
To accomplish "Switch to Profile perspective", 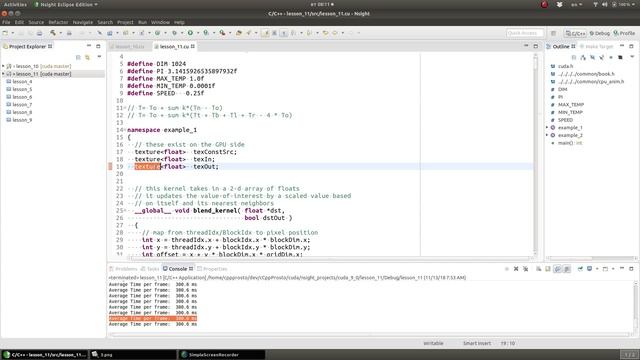I will [624, 33].
